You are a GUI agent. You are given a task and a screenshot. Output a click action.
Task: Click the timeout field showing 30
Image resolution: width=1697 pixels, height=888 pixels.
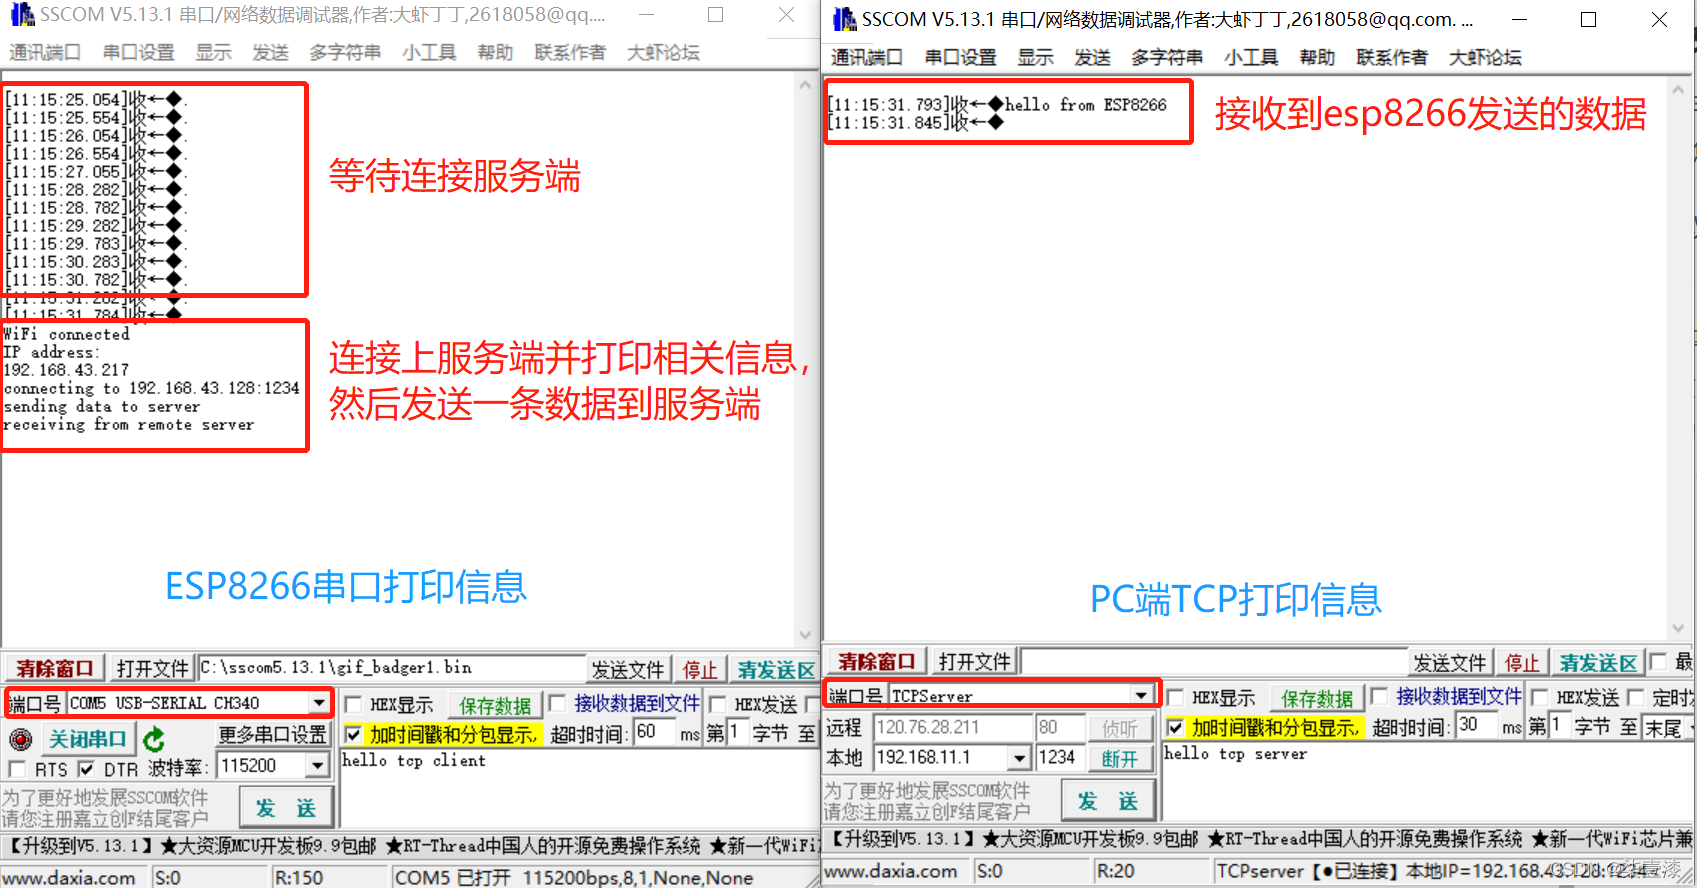point(1477,725)
